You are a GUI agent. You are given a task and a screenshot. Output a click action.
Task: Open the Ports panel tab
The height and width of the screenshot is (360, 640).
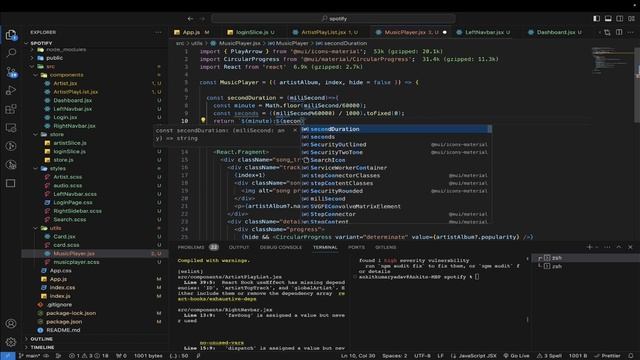[356, 247]
